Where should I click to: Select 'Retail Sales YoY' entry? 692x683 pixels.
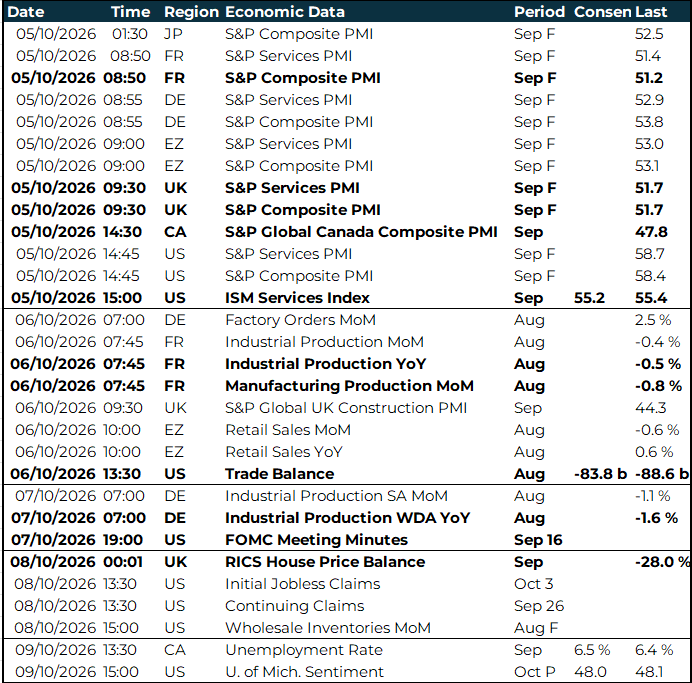click(x=283, y=452)
